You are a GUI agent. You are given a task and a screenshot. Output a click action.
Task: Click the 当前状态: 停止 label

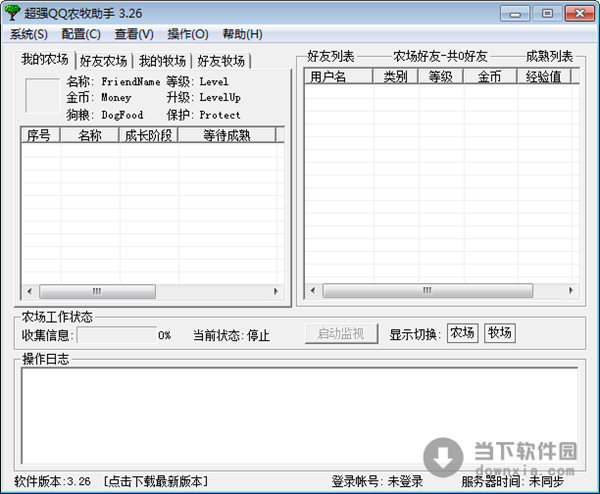232,336
